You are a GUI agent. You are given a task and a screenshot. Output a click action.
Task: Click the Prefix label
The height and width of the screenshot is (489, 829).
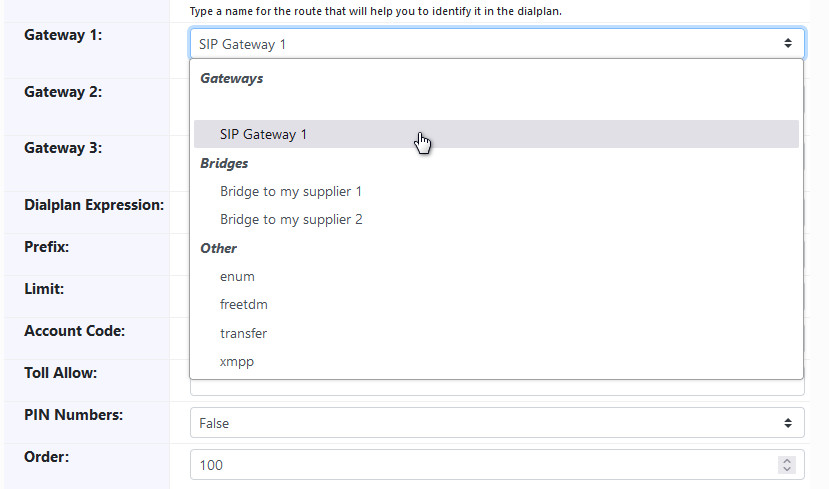click(x=46, y=246)
